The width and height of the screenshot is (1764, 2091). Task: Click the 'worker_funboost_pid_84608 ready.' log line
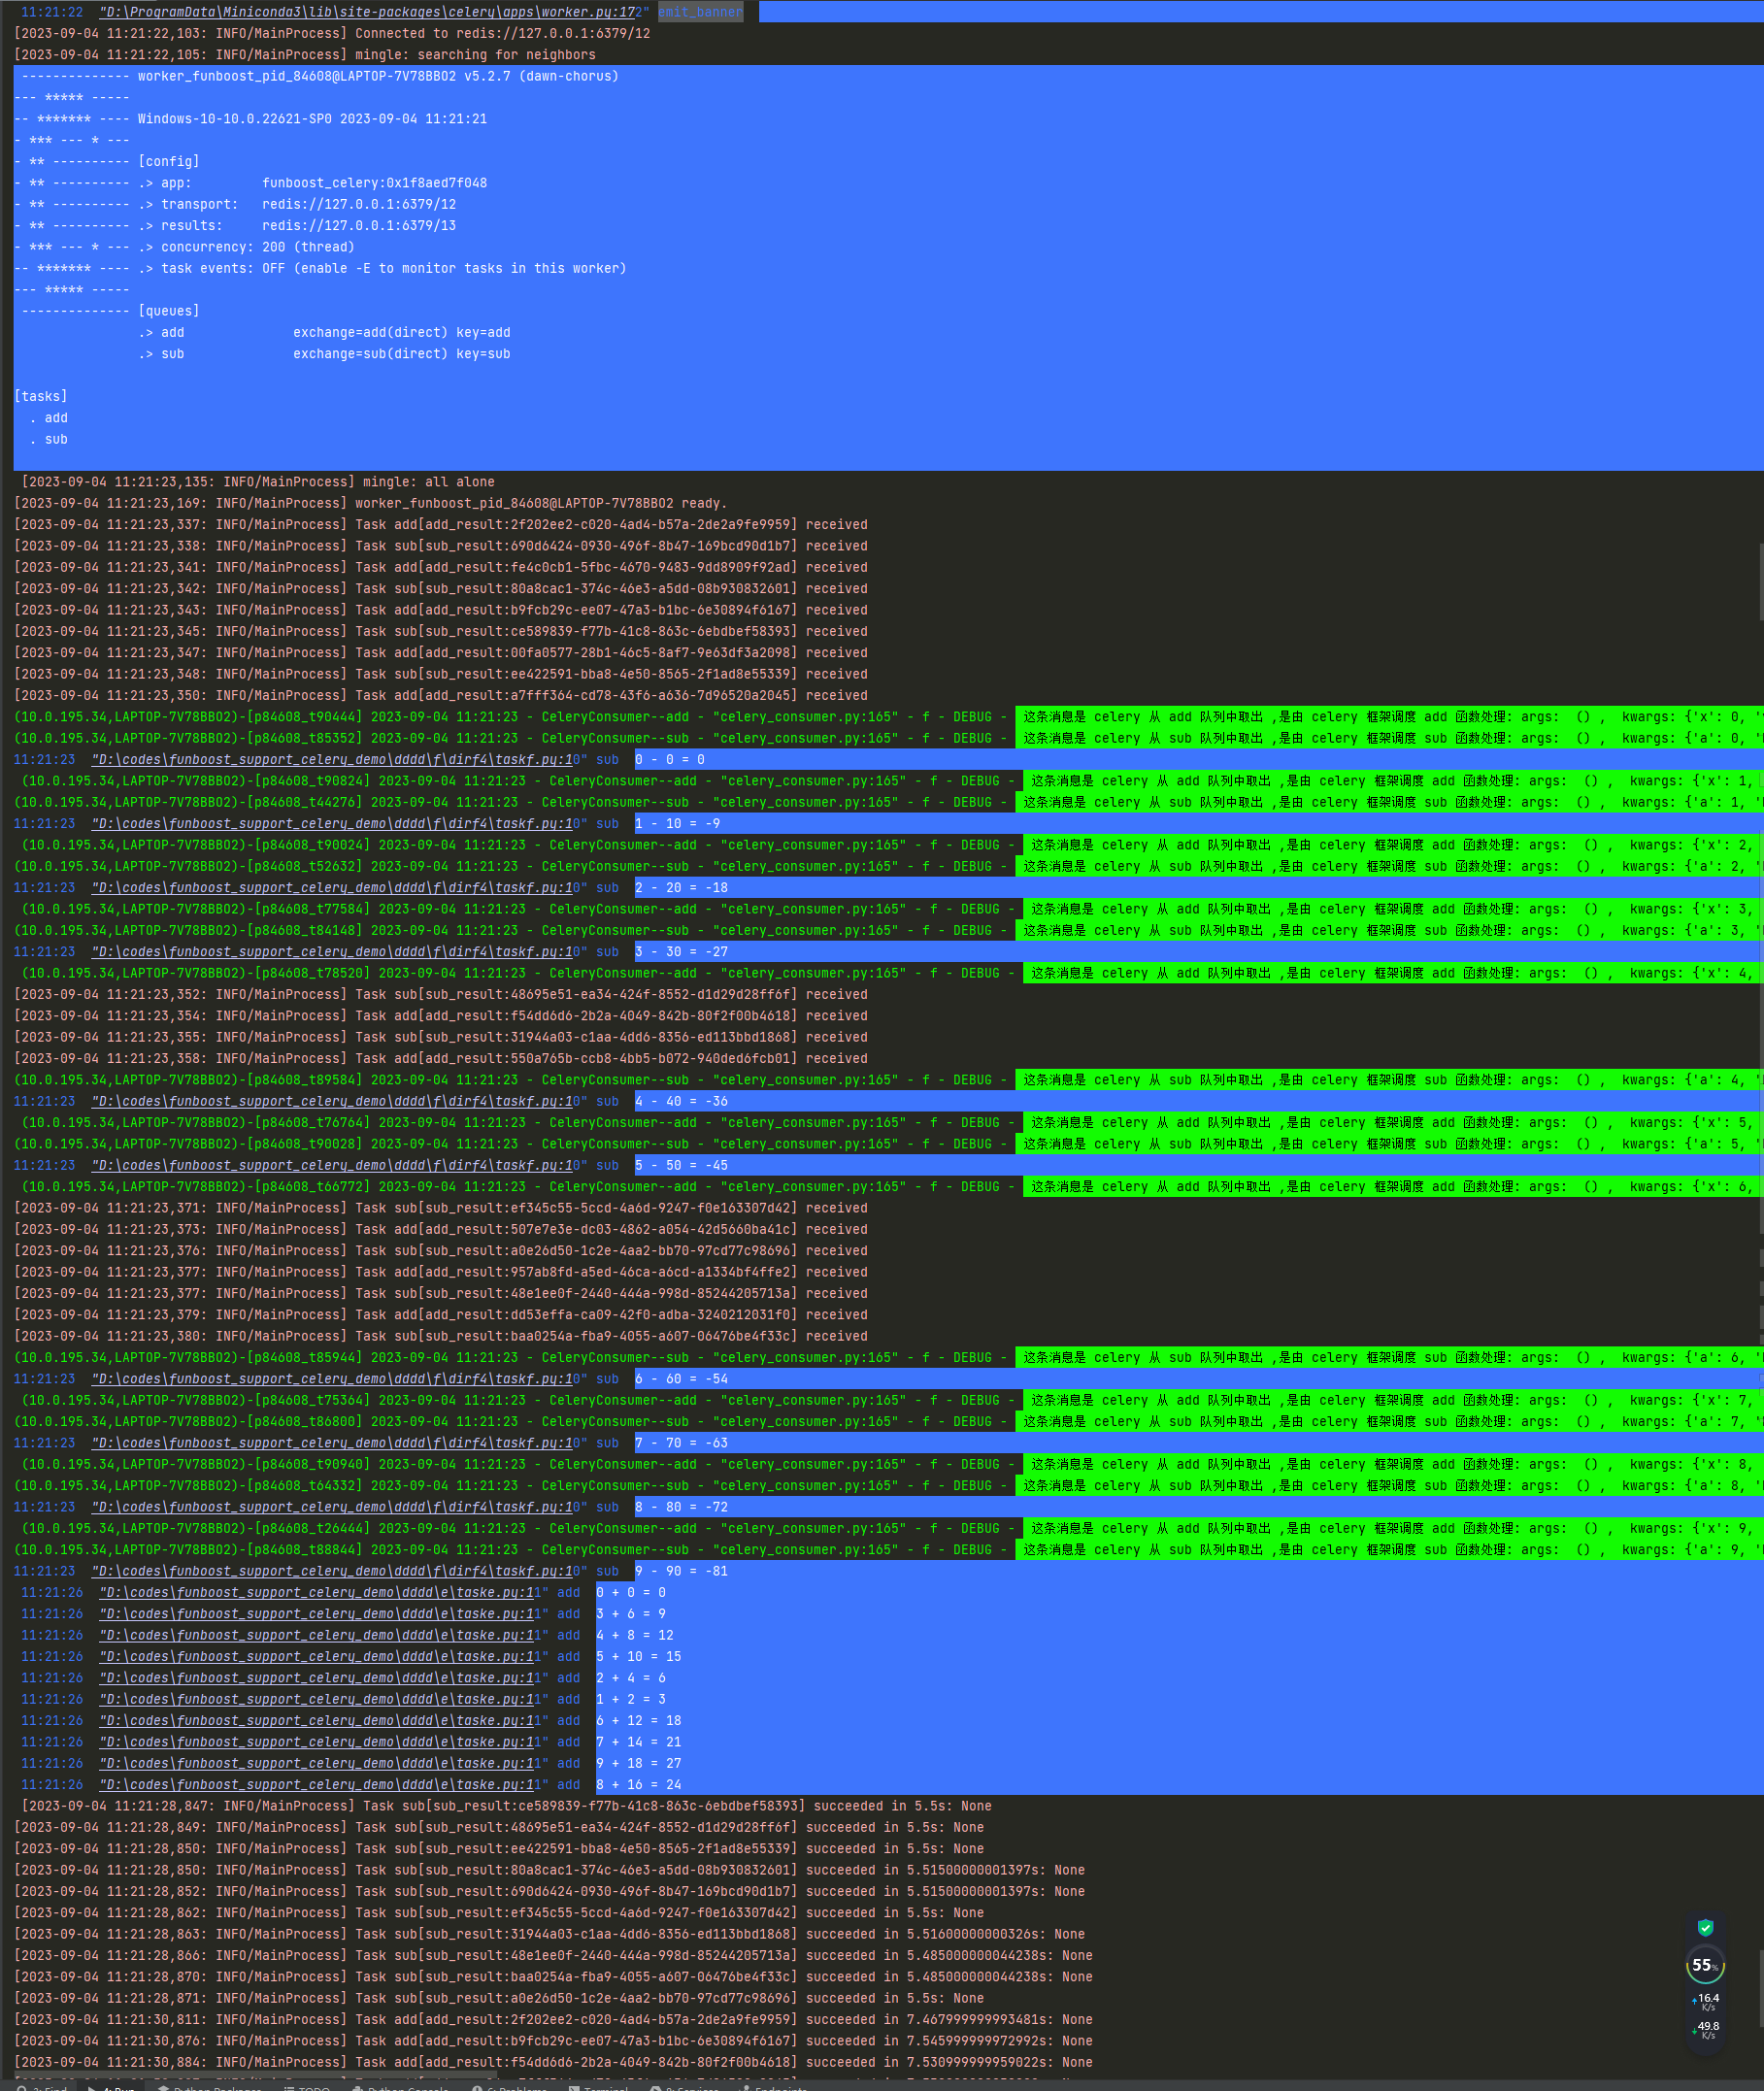pos(371,503)
